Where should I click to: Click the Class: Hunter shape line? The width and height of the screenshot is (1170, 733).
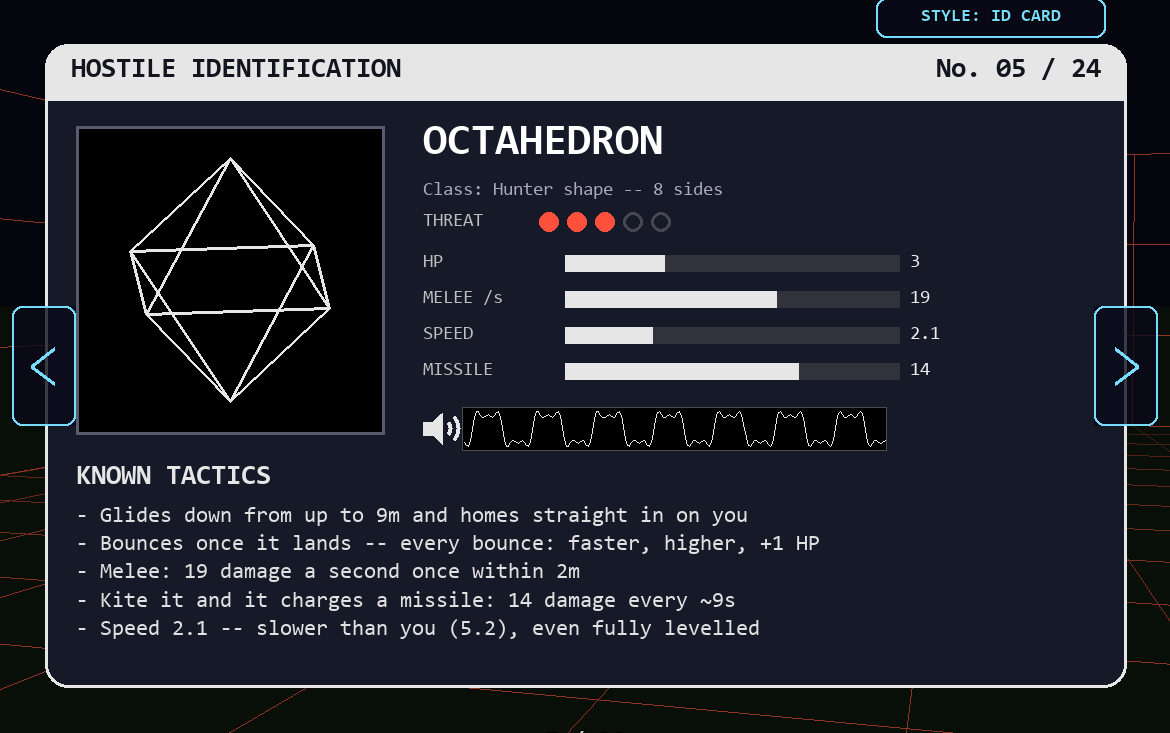pyautogui.click(x=572, y=189)
